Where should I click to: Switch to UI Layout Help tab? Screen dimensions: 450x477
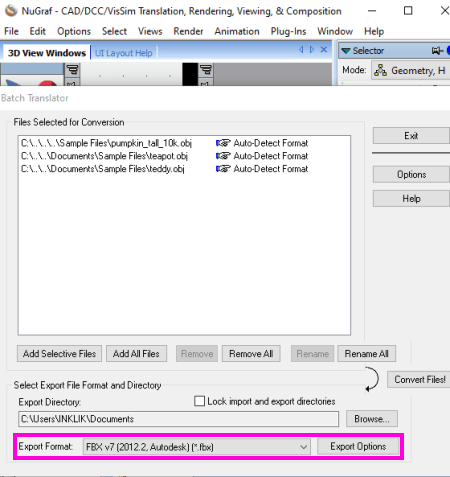(124, 53)
